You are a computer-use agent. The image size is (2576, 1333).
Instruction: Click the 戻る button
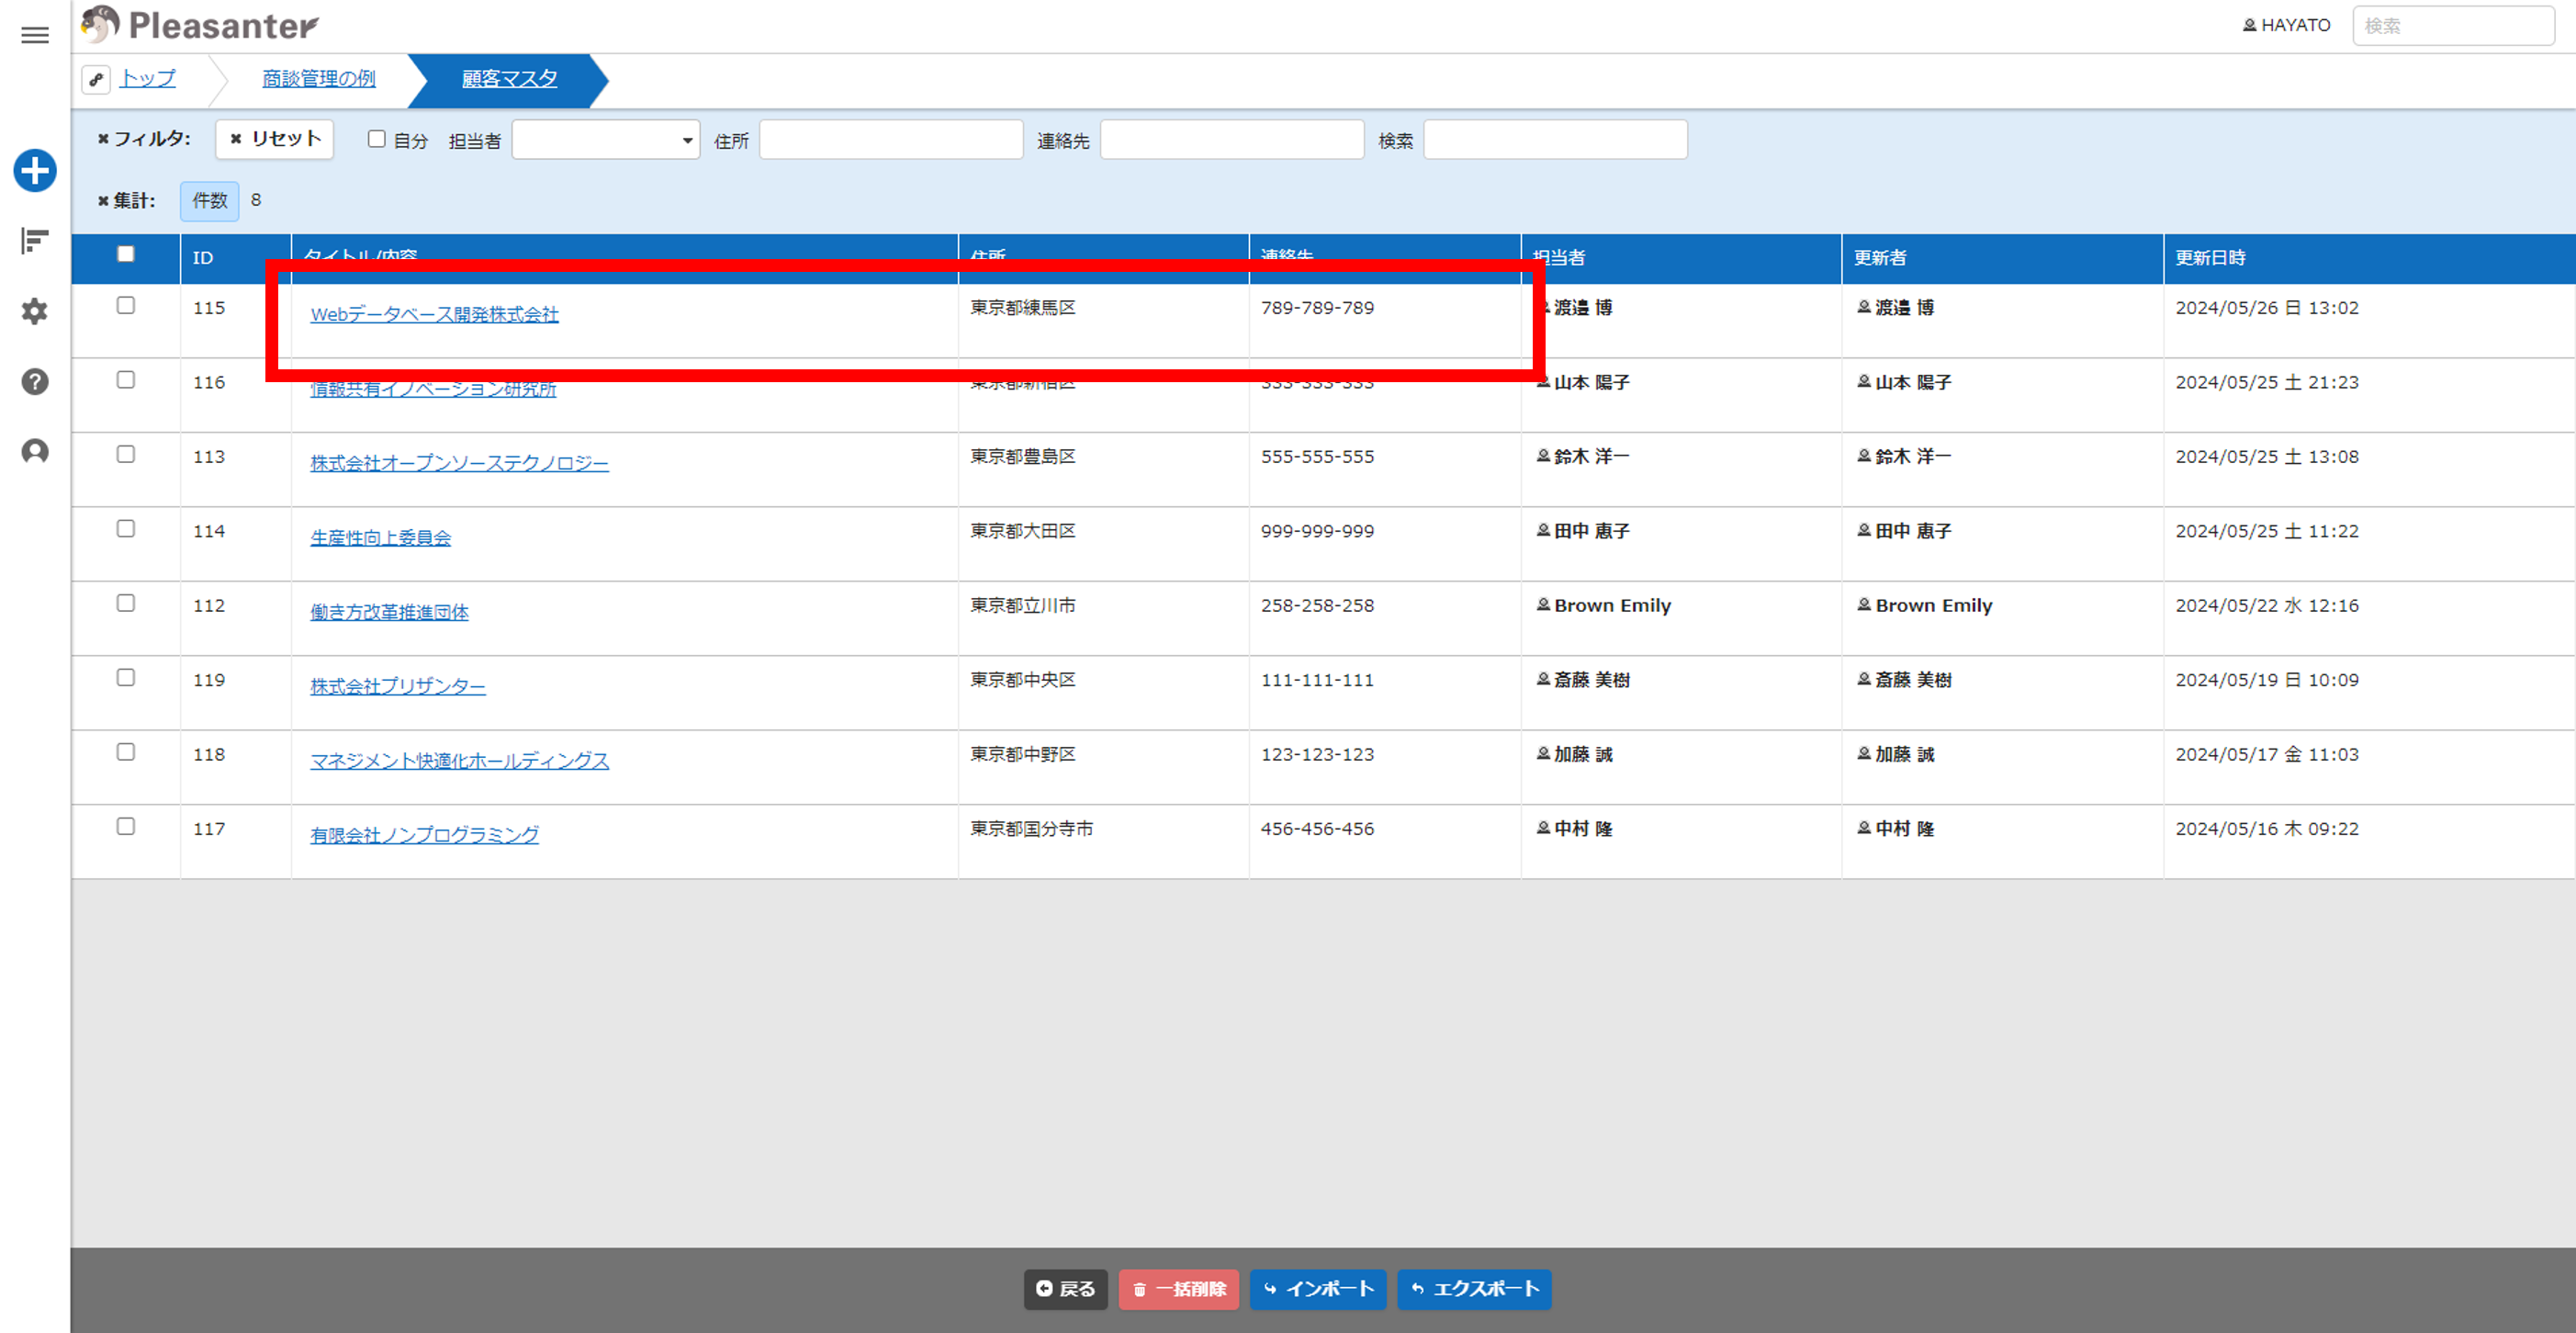click(x=1066, y=1289)
